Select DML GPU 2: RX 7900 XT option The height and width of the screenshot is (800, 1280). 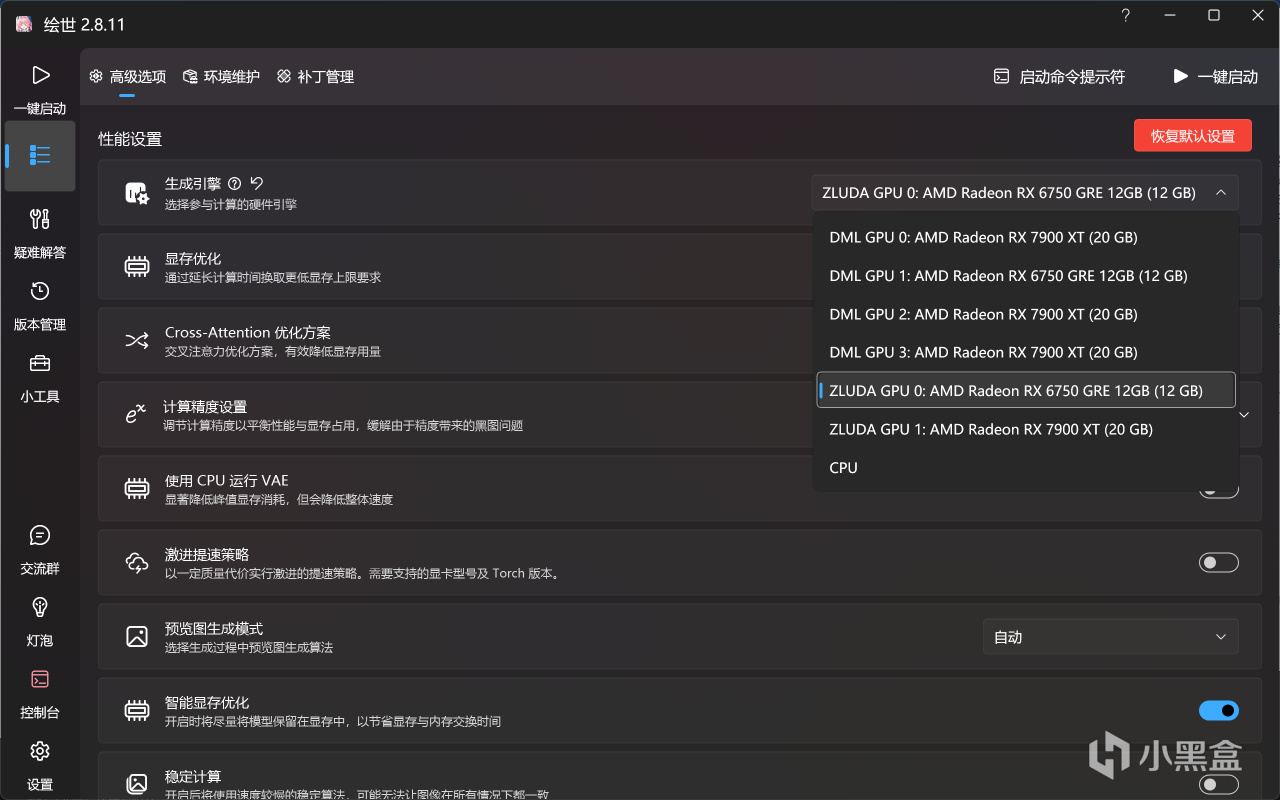(1026, 314)
